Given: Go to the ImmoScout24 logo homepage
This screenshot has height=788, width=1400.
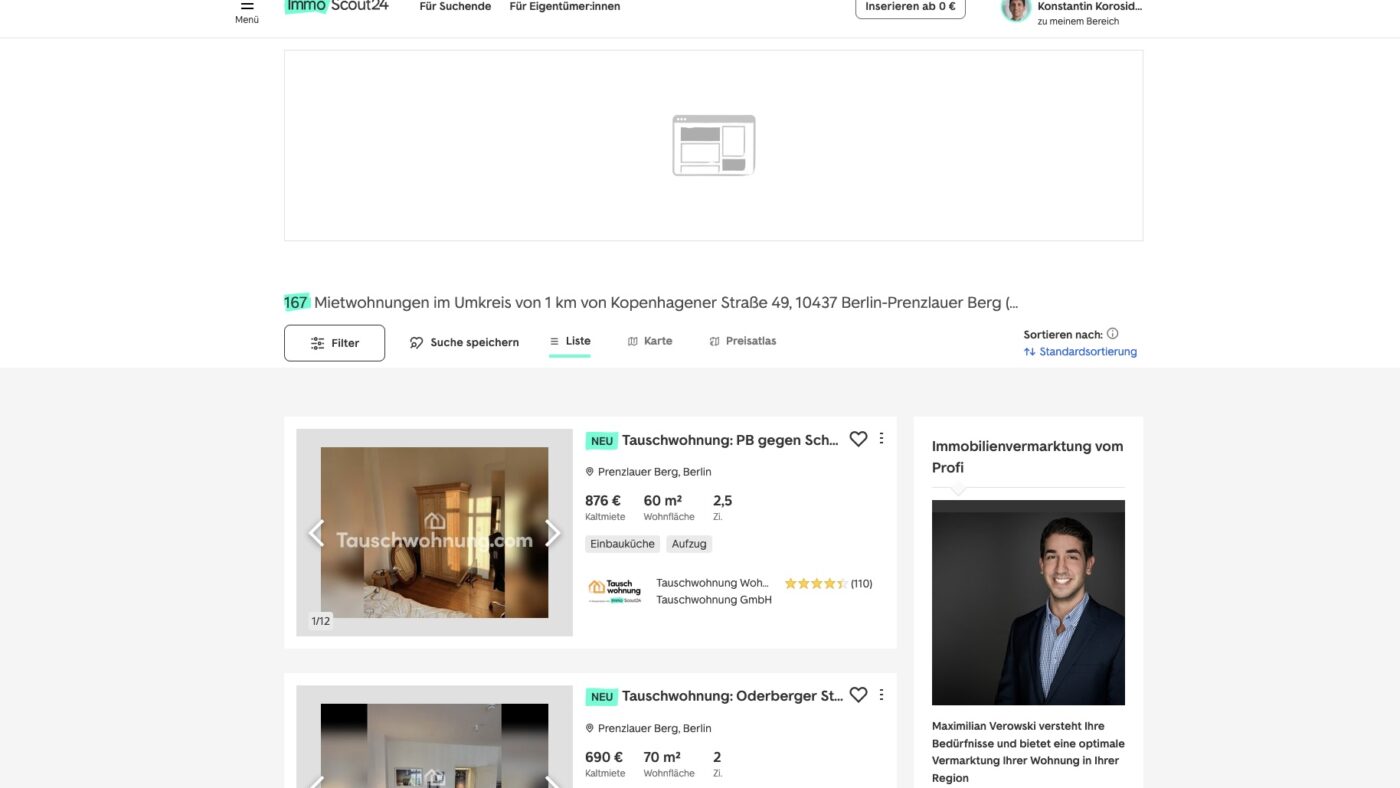Looking at the screenshot, I should [336, 6].
